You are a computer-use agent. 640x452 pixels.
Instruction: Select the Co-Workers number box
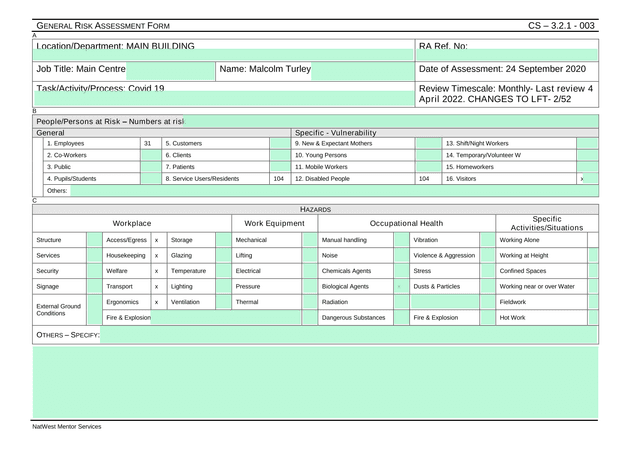151,155
